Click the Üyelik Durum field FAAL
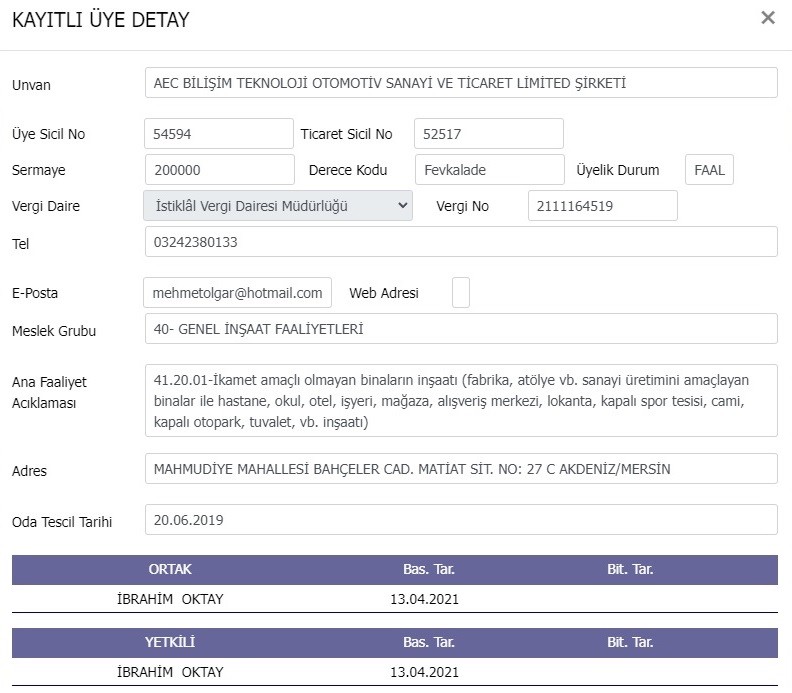This screenshot has width=792, height=693. (709, 170)
